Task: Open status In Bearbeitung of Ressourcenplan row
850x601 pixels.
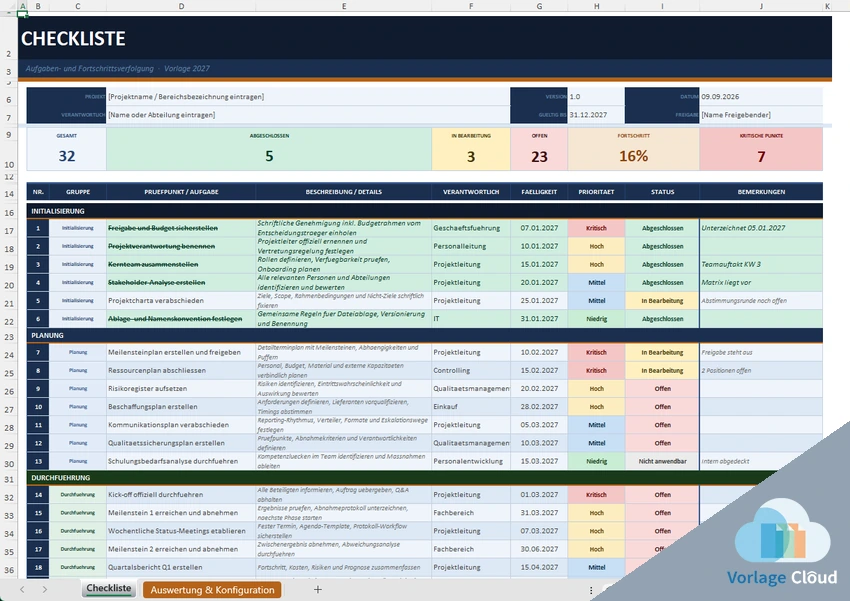Action: point(662,371)
